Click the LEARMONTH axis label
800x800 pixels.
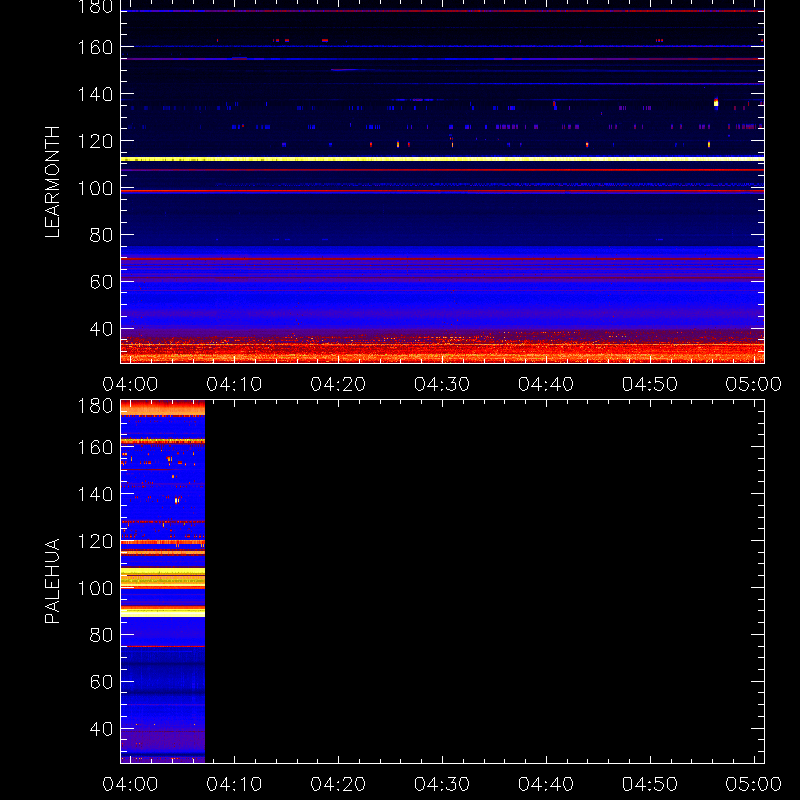52,182
